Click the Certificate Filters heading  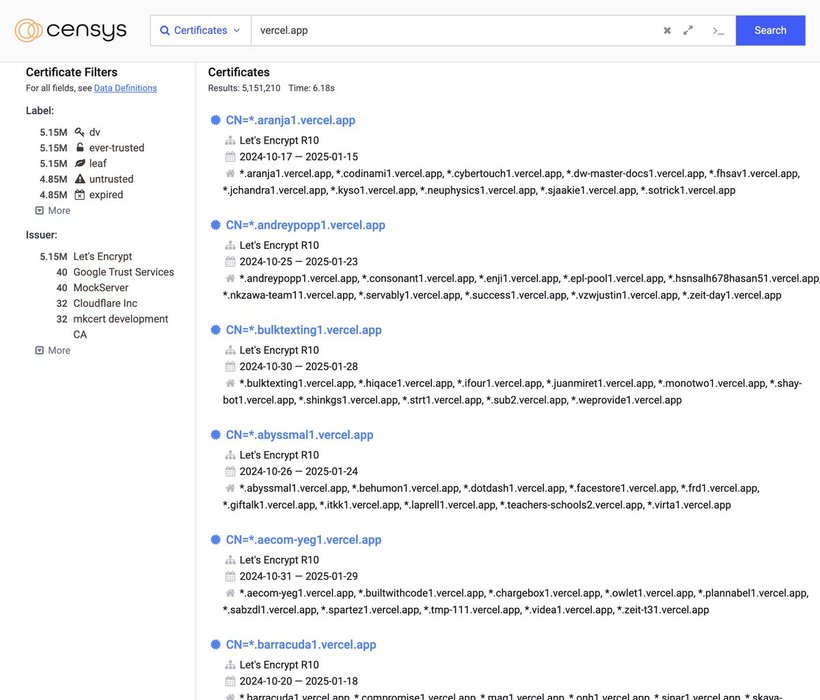coord(72,72)
